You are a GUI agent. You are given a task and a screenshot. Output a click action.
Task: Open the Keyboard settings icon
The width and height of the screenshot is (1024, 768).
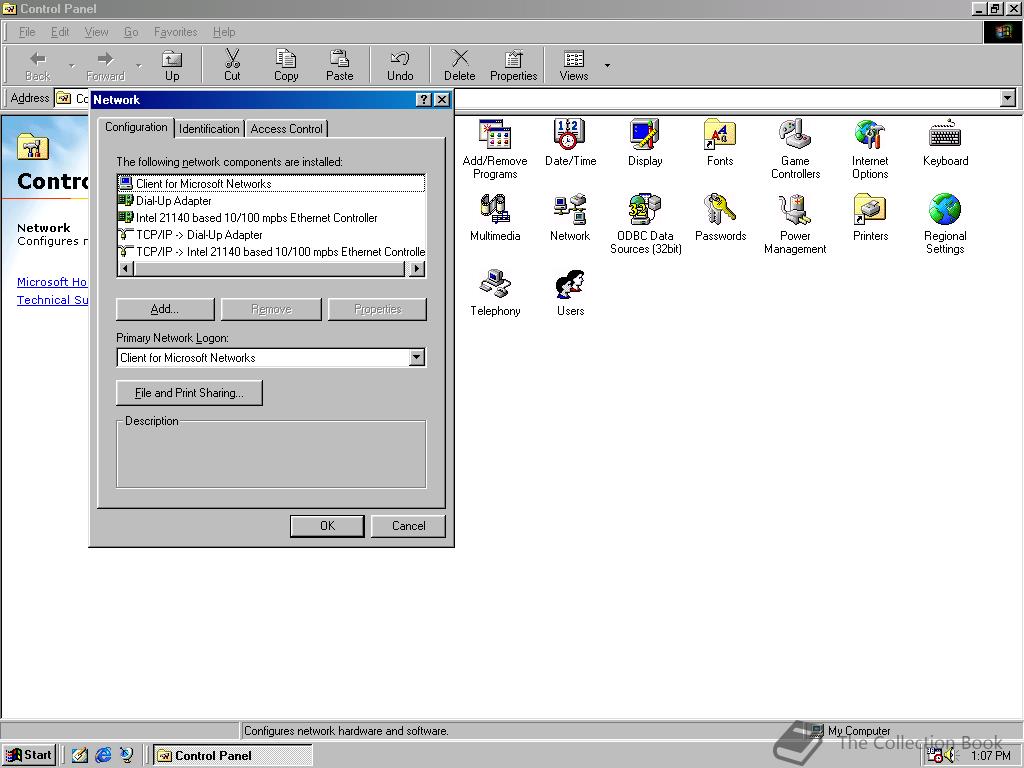click(945, 143)
